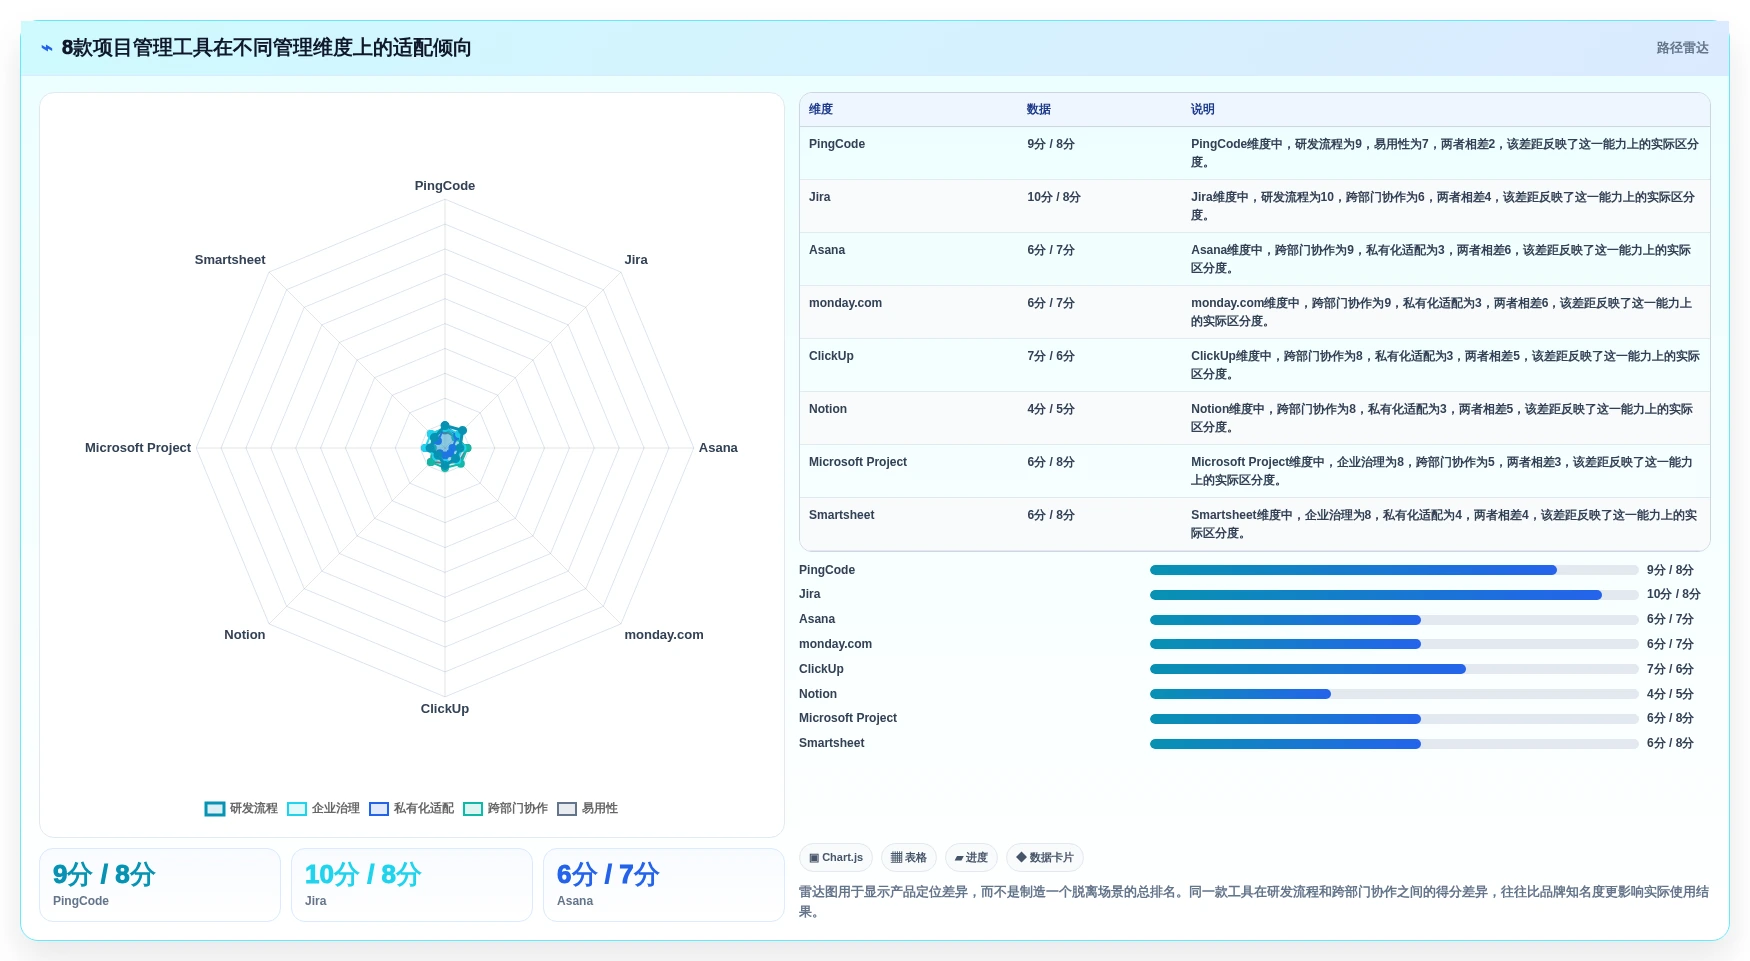Toggle the 研发流程 legend series

tap(241, 808)
